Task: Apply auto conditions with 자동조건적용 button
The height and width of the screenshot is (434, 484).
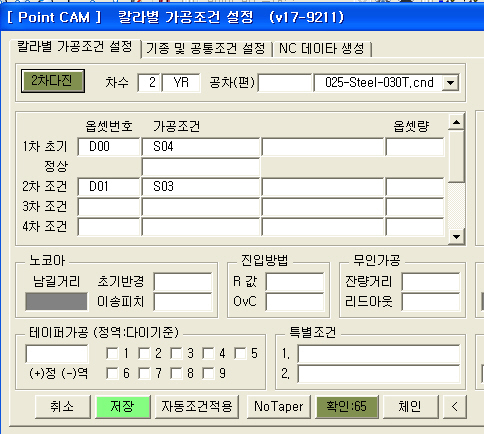Action: [x=197, y=407]
